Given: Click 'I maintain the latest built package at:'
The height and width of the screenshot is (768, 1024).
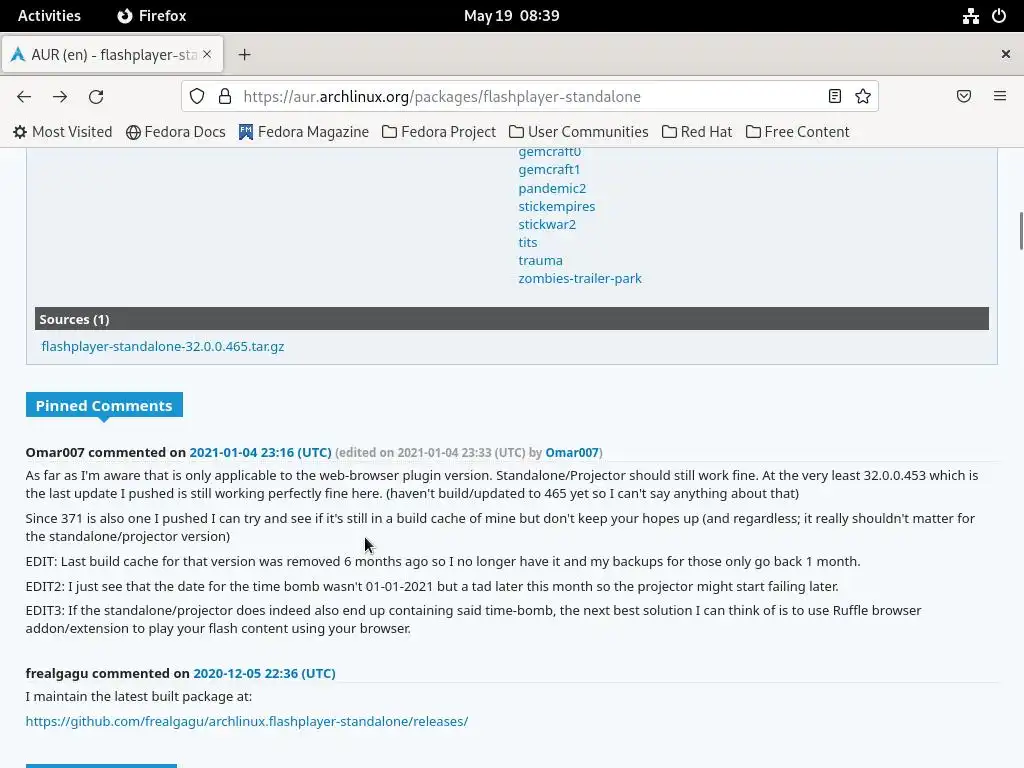Looking at the screenshot, I should (138, 697).
